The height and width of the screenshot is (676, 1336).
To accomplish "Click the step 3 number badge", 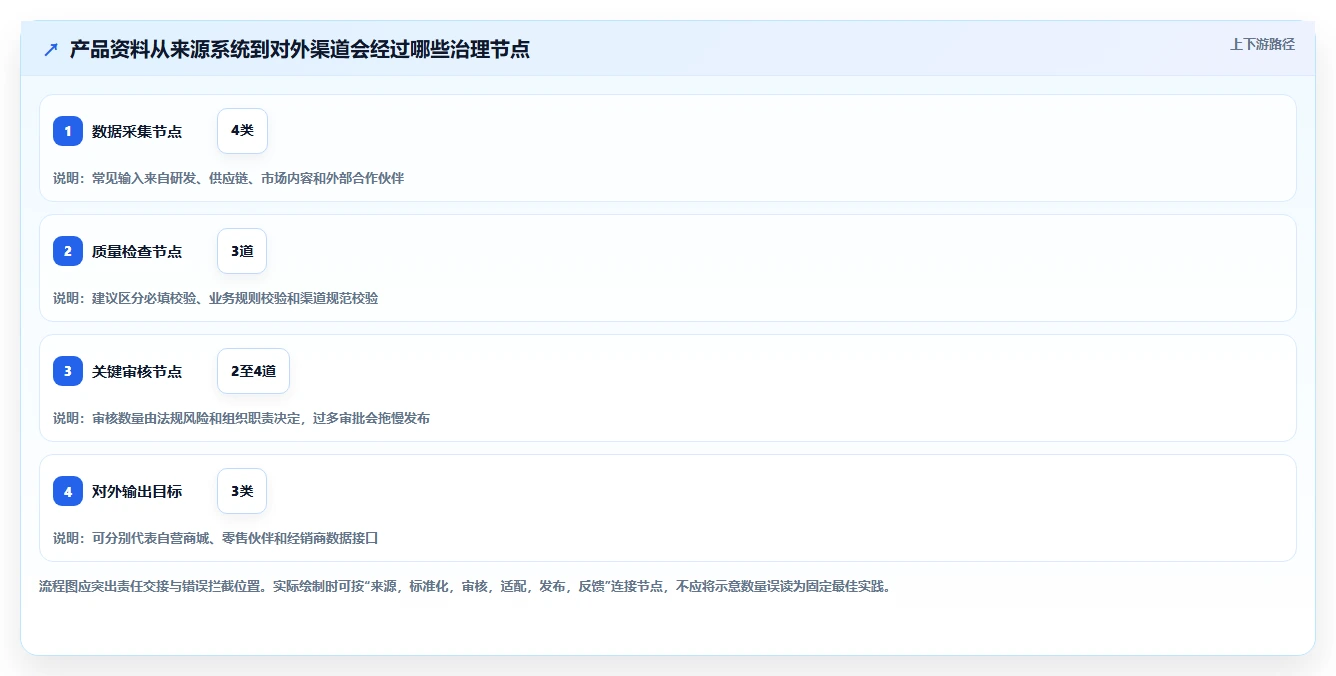I will [x=68, y=371].
